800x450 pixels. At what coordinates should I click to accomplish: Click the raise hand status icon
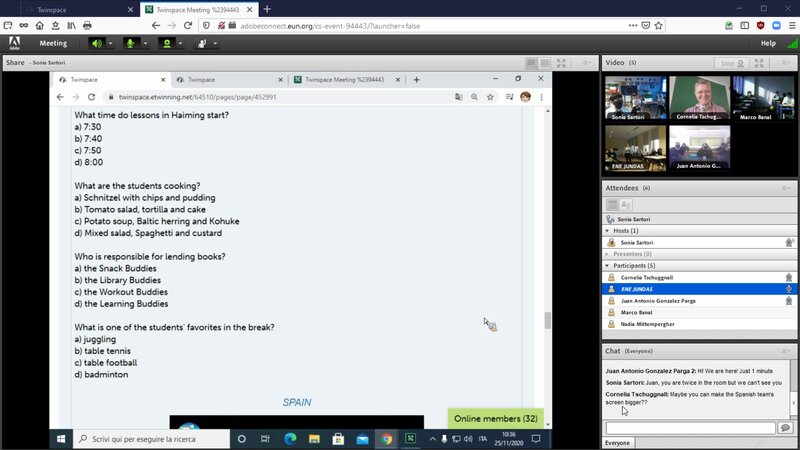pyautogui.click(x=202, y=43)
